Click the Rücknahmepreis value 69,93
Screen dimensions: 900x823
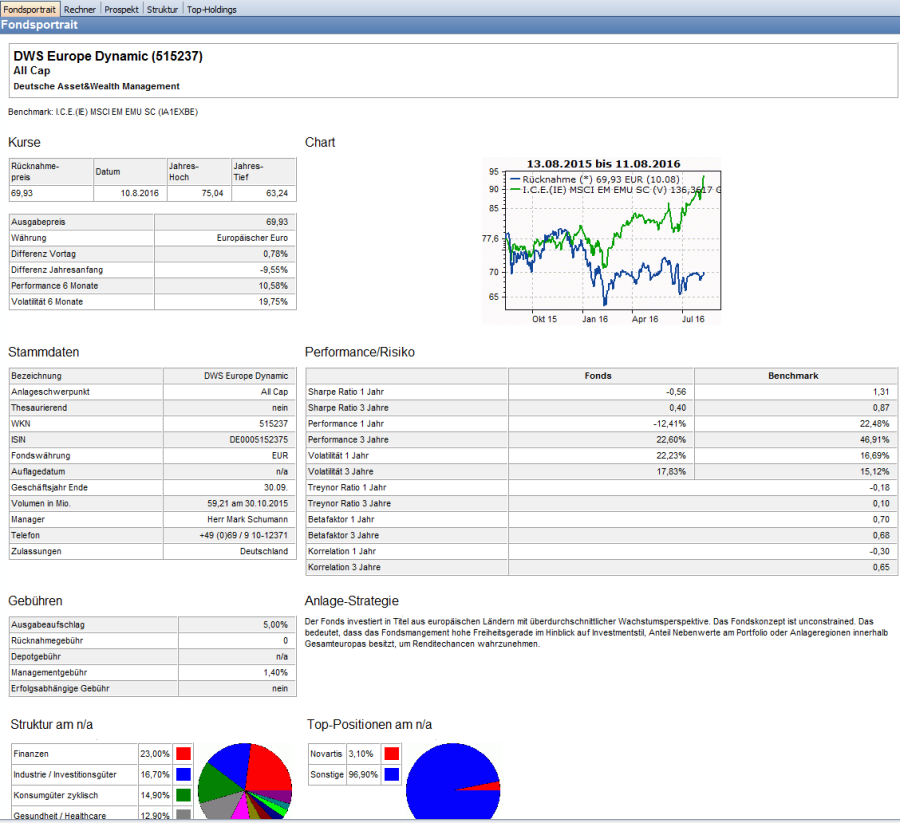pos(22,192)
